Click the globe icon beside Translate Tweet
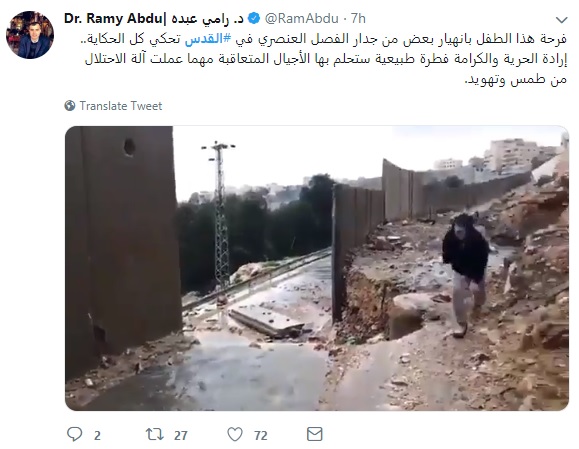 point(70,106)
